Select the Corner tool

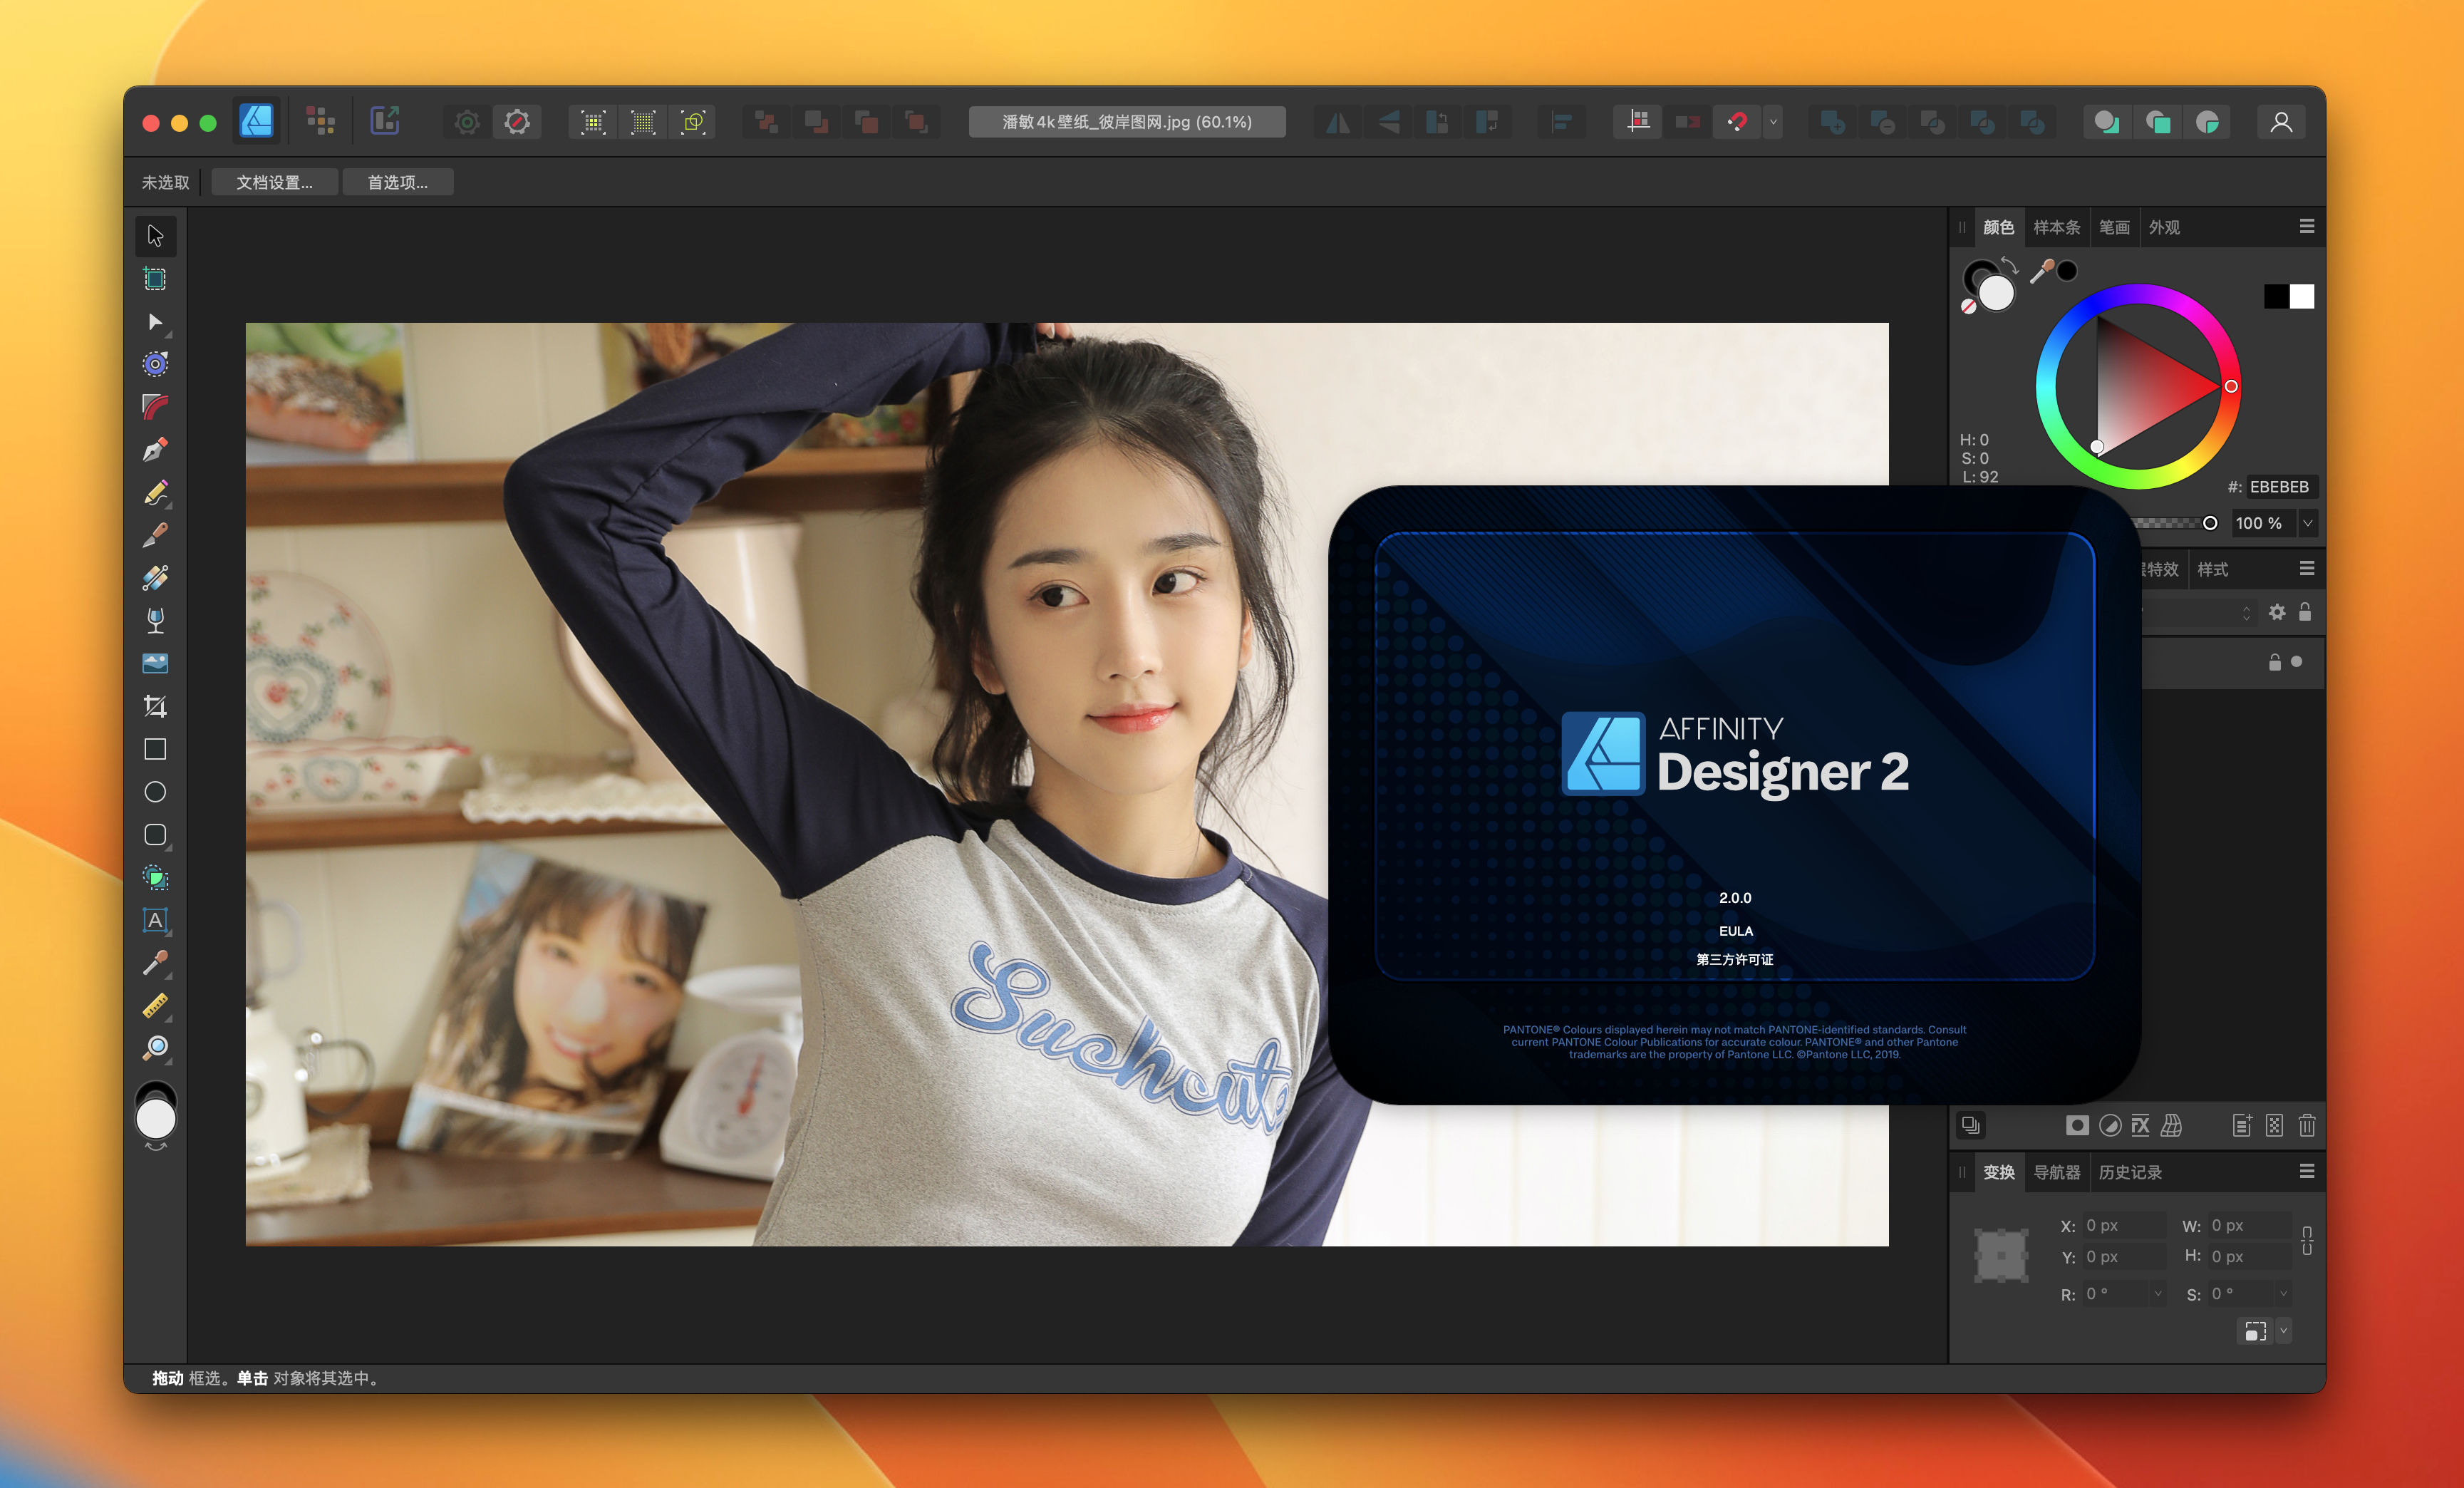[x=155, y=407]
